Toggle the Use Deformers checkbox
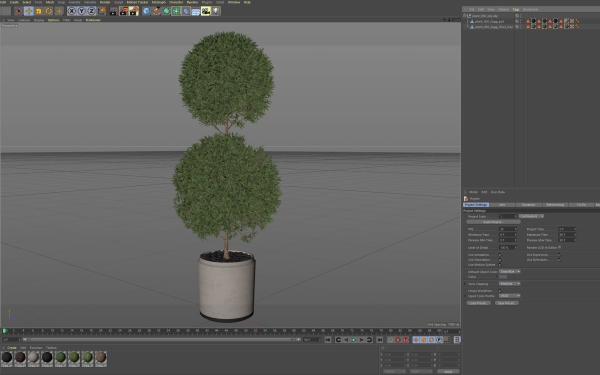Image resolution: width=600 pixels, height=375 pixels. pos(559,259)
